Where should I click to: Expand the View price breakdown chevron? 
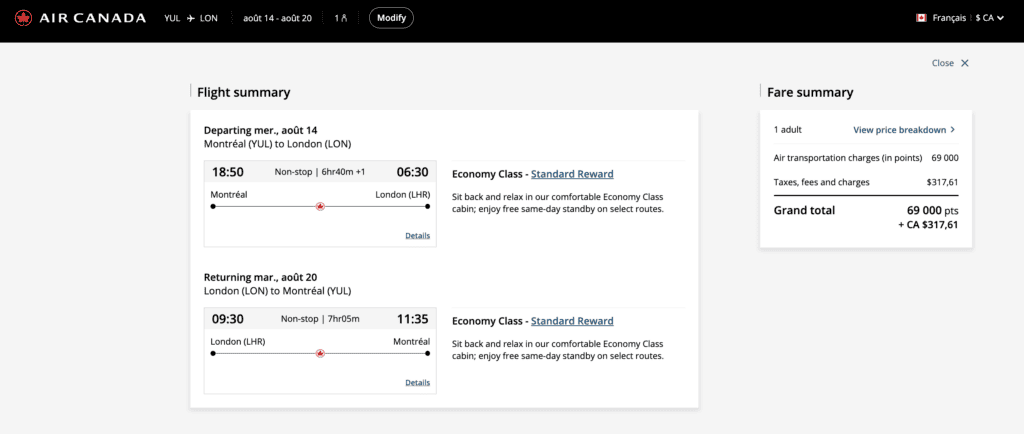[x=952, y=130]
